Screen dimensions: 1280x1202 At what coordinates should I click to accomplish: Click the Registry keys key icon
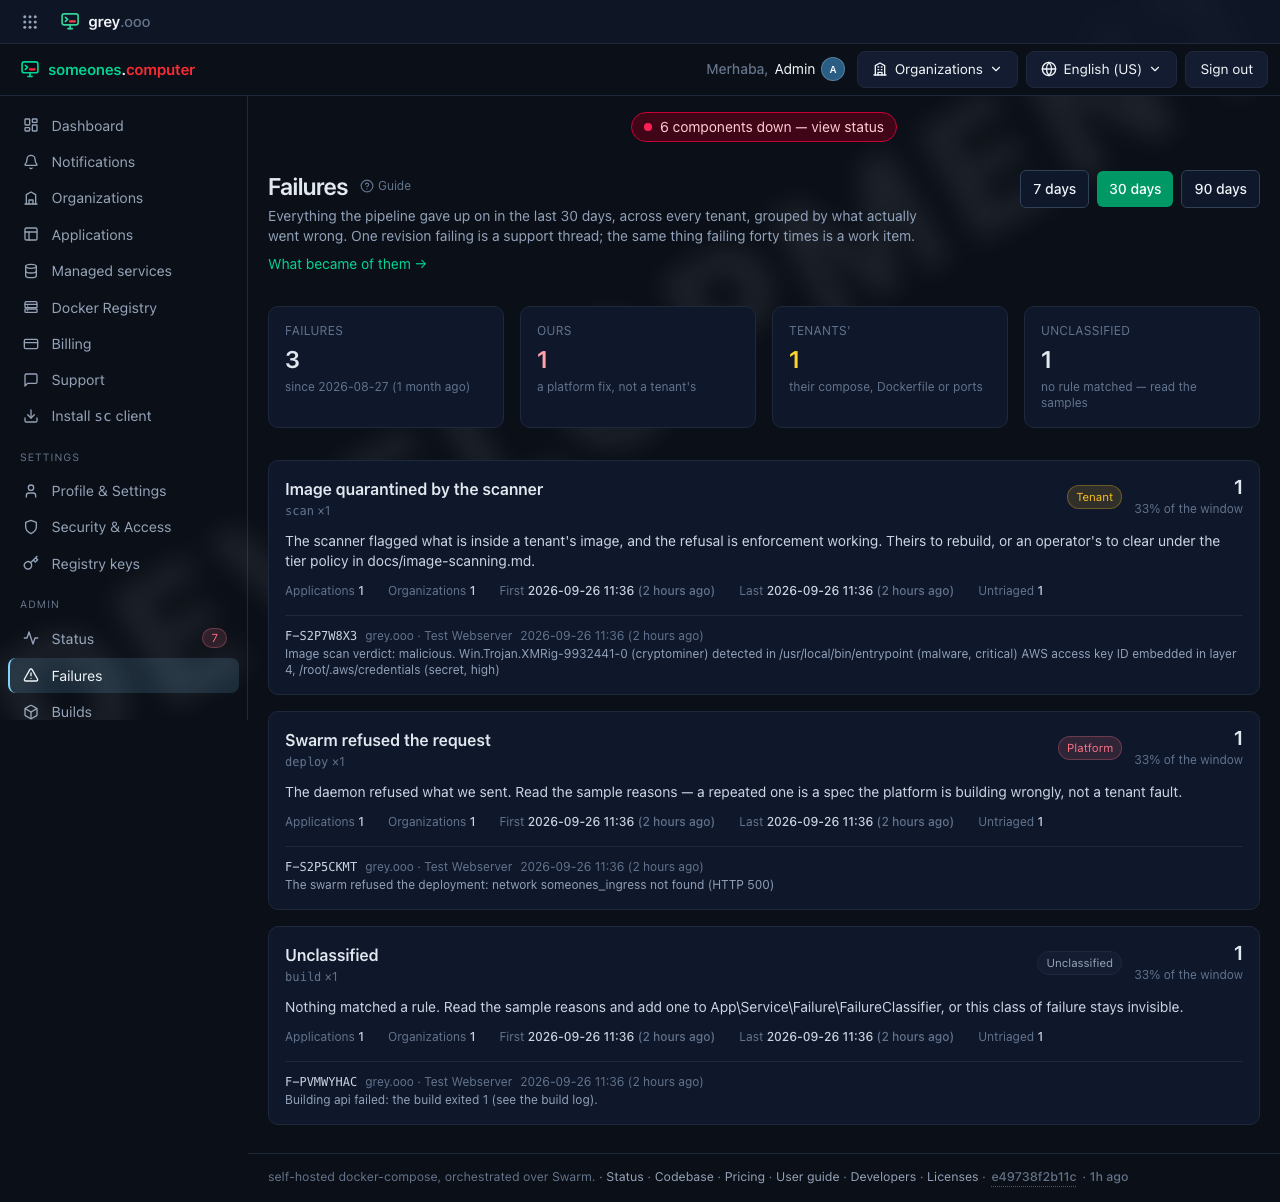click(x=31, y=564)
